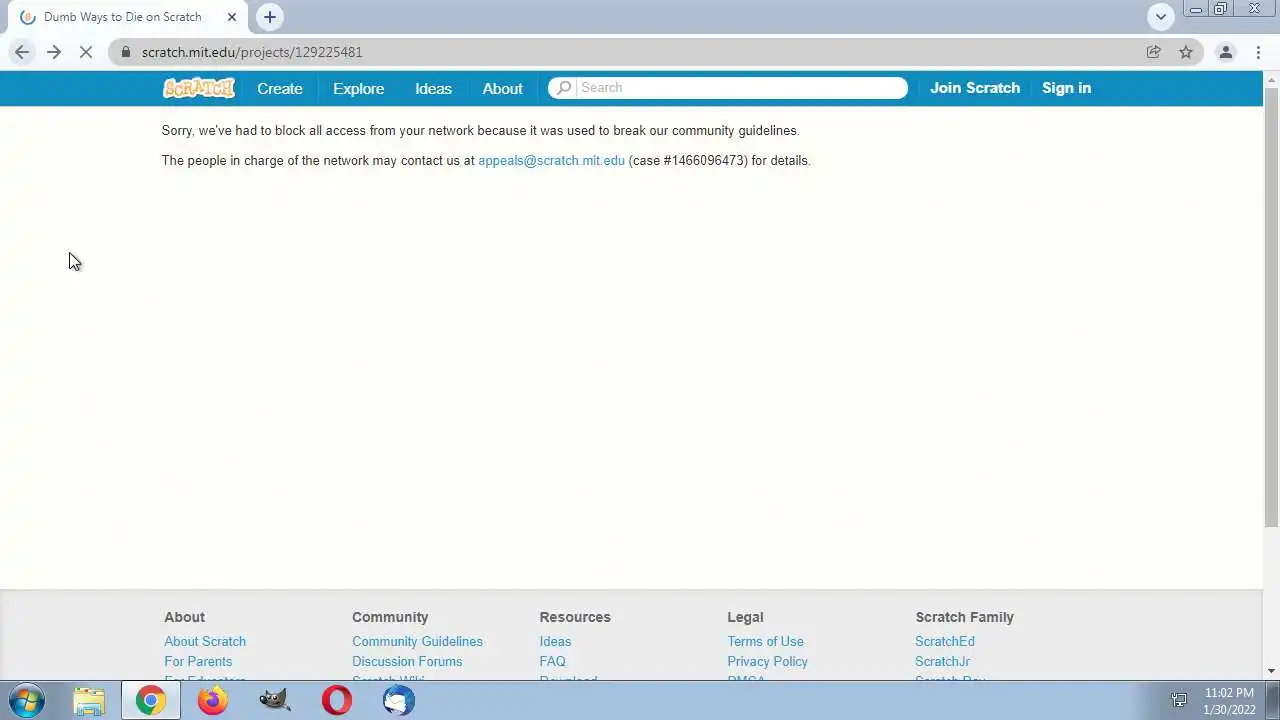
Task: Click the scrollbar up arrow
Action: (1271, 79)
